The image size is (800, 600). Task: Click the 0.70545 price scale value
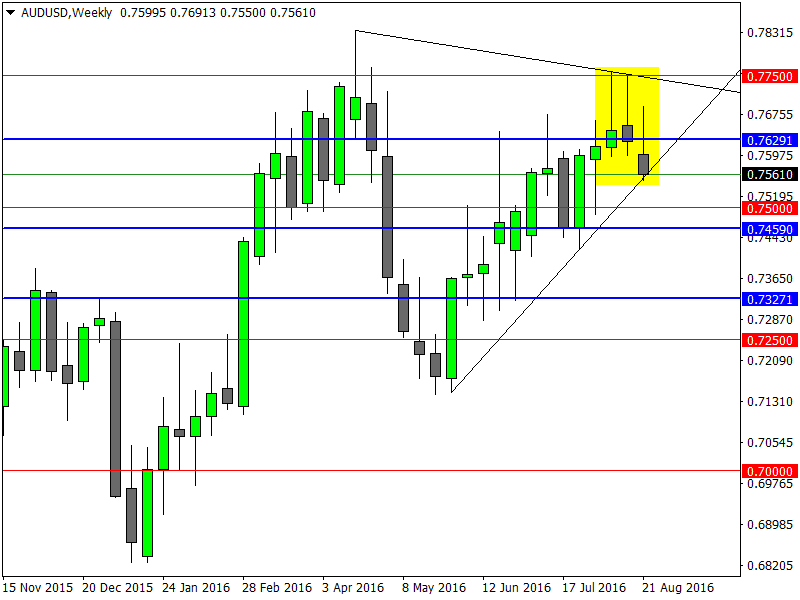[x=770, y=443]
